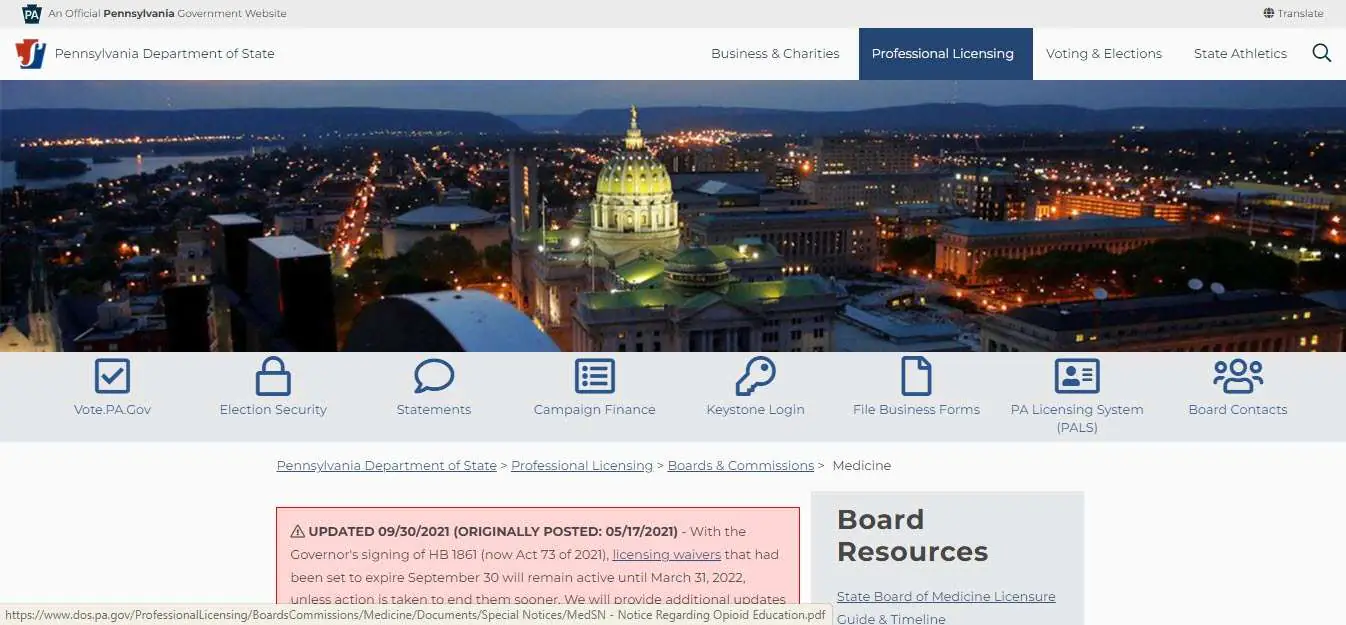This screenshot has width=1346, height=625.
Task: Select the Keystone Login key icon
Action: [x=755, y=375]
